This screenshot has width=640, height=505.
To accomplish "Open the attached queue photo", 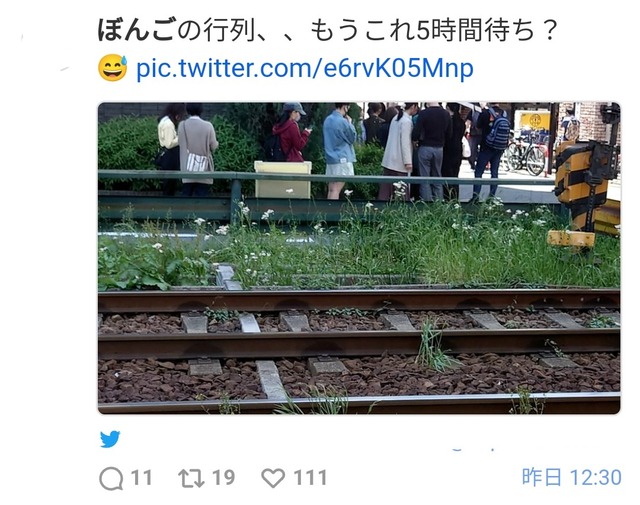I will [x=359, y=258].
